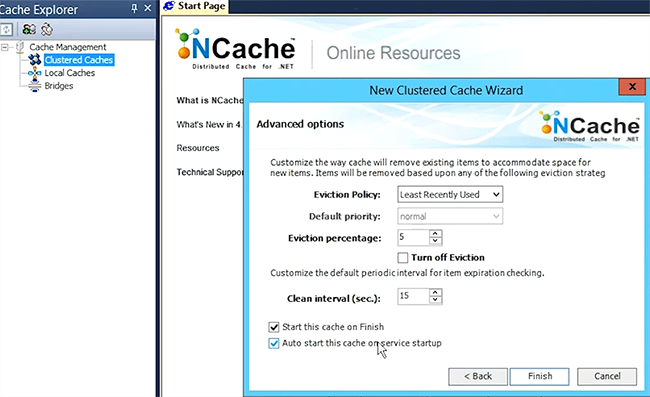Click the second Cache Explorer toolbar icon
The image size is (650, 397).
coord(29,29)
